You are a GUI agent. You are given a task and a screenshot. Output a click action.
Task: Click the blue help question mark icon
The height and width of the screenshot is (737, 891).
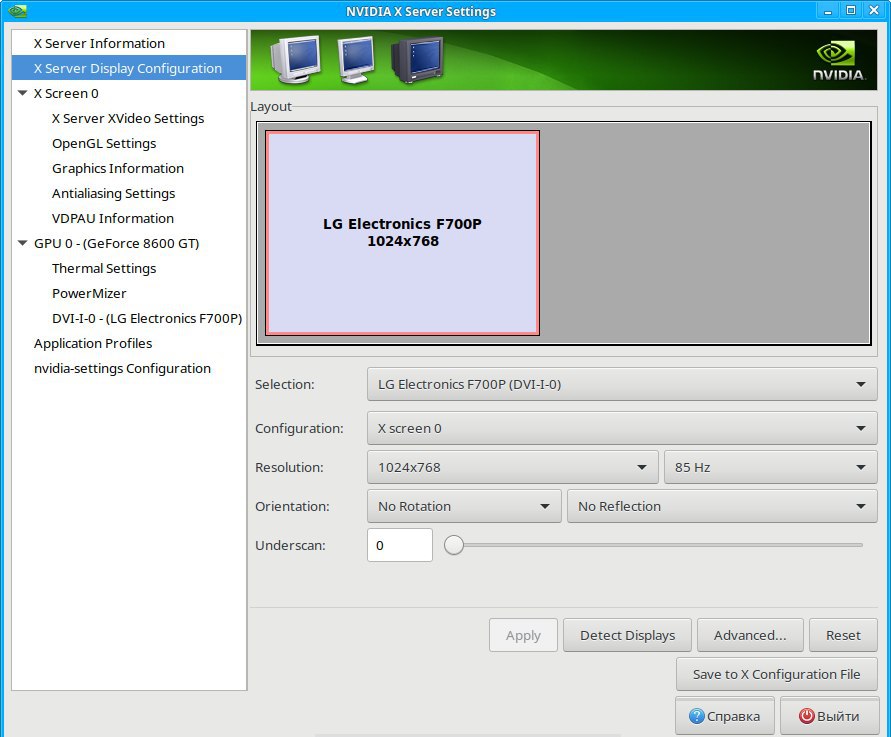tap(697, 716)
